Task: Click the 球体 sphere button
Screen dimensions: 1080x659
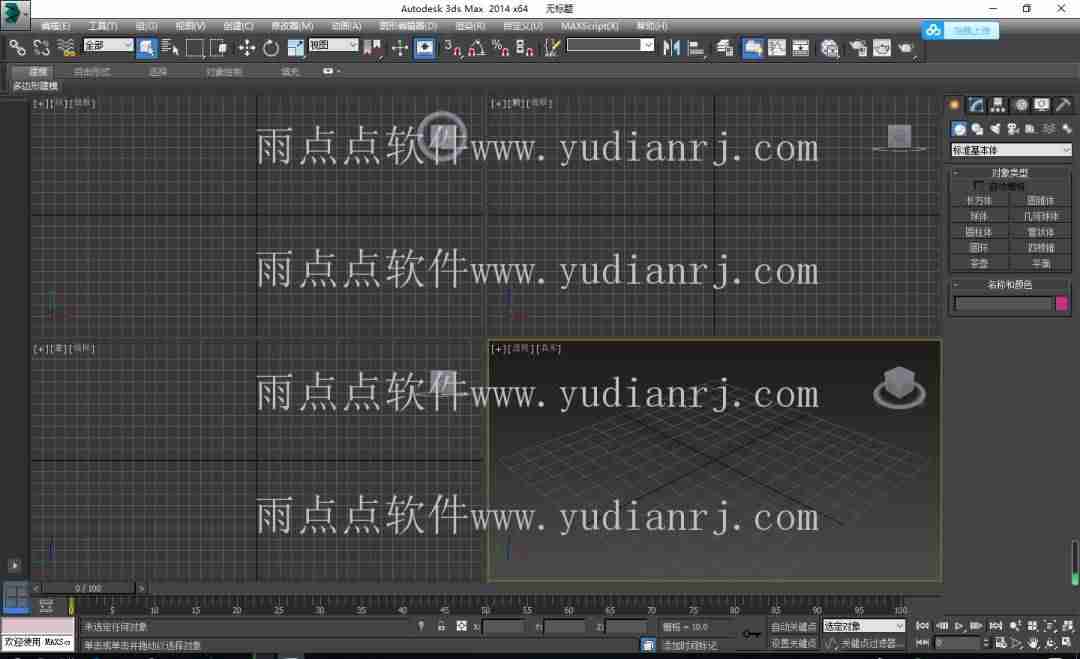Action: 979,216
